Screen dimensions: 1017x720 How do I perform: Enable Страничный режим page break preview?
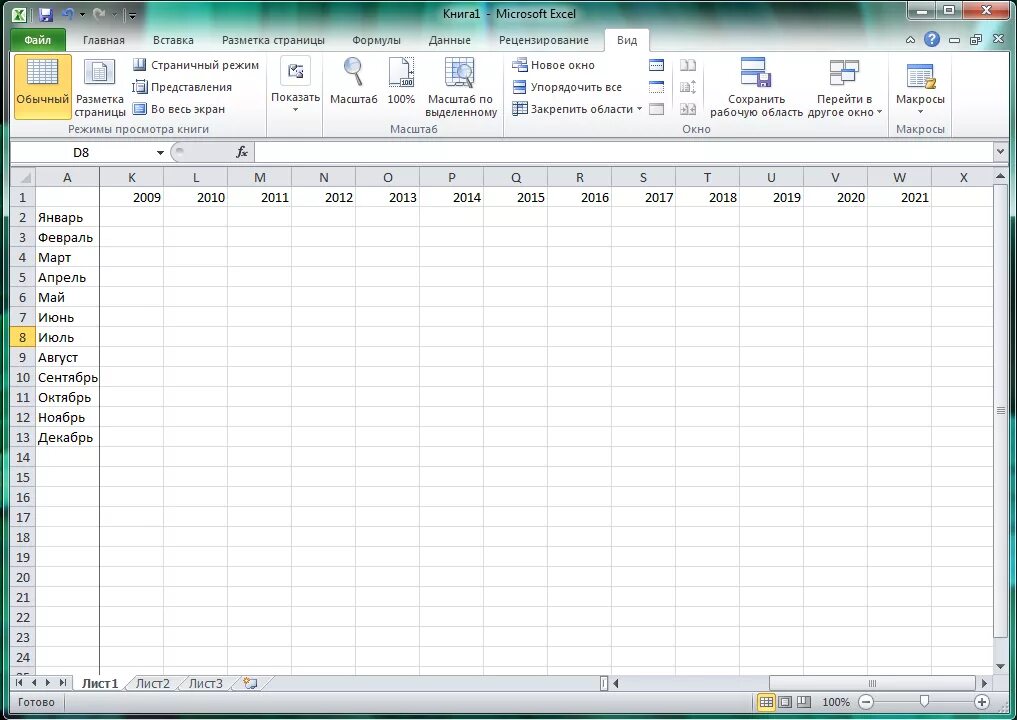(196, 65)
